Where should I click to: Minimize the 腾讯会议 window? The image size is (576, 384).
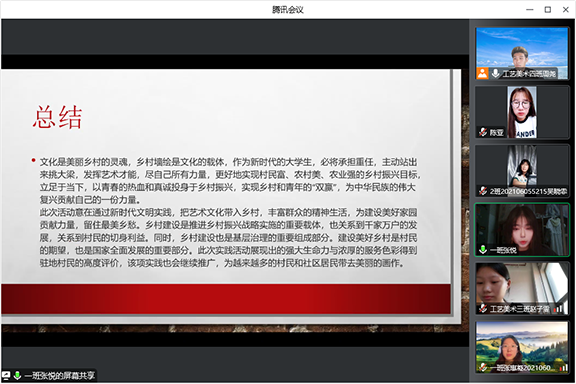[530, 10]
